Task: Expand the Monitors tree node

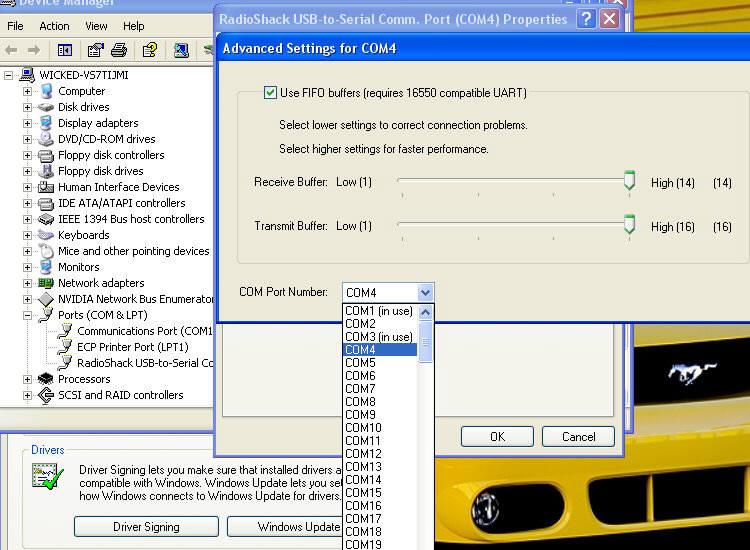Action: tap(27, 267)
